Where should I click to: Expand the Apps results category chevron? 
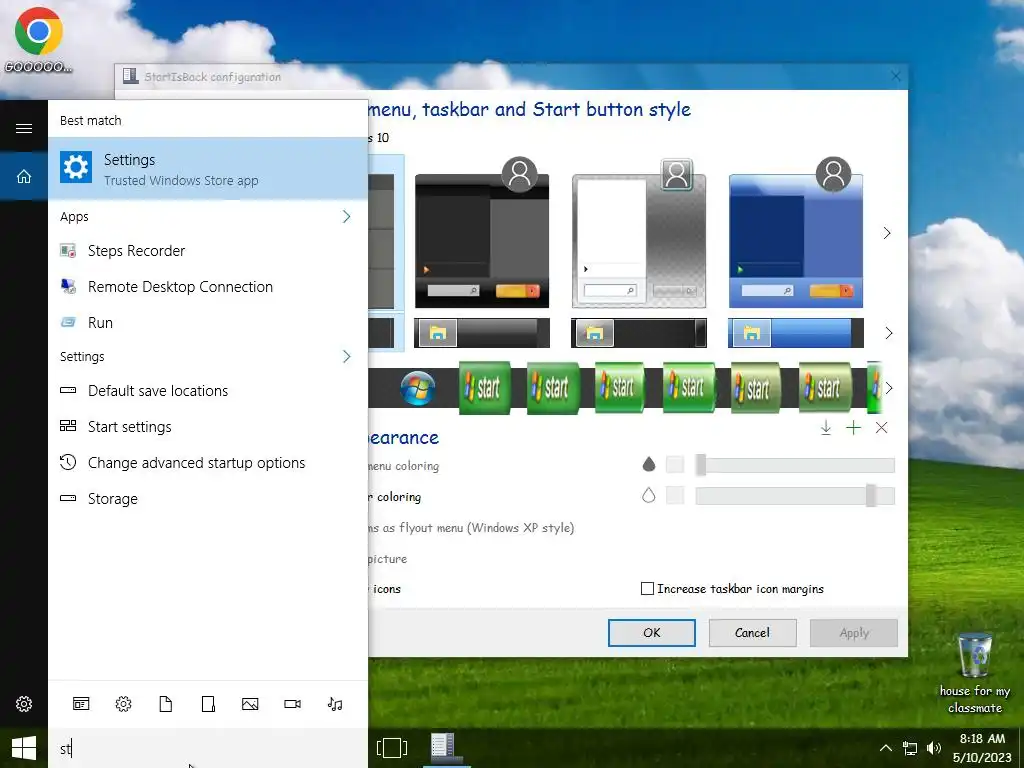[x=347, y=216]
